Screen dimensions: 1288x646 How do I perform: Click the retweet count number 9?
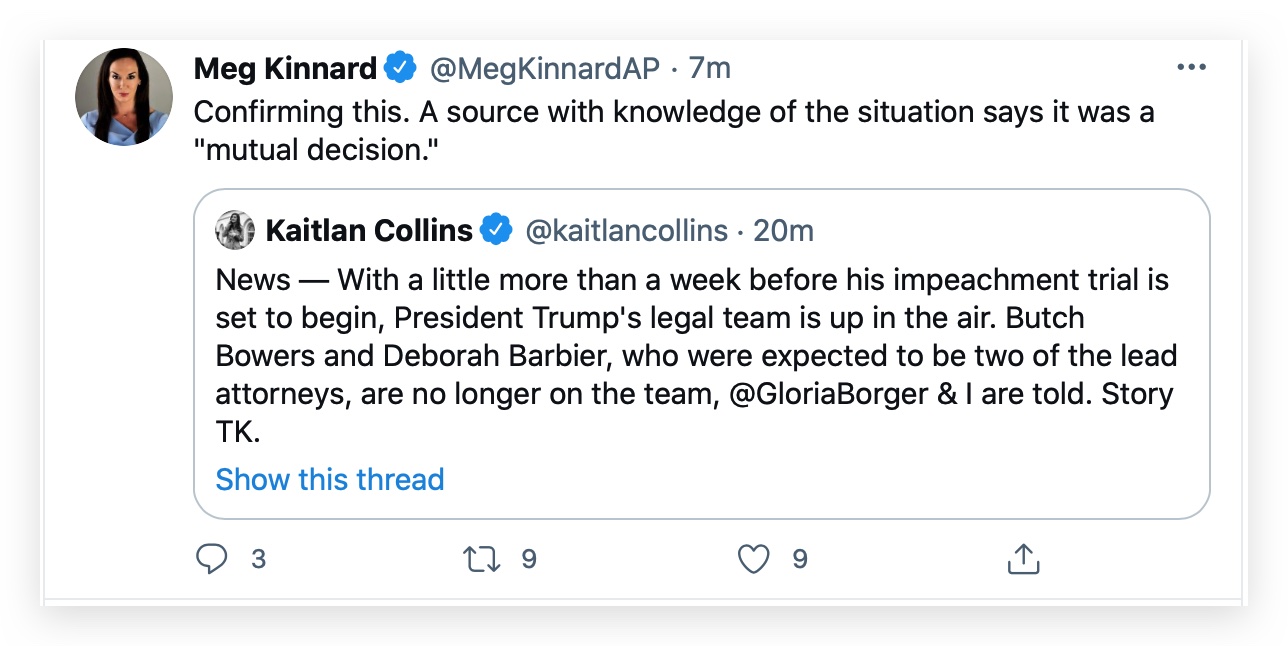point(529,559)
